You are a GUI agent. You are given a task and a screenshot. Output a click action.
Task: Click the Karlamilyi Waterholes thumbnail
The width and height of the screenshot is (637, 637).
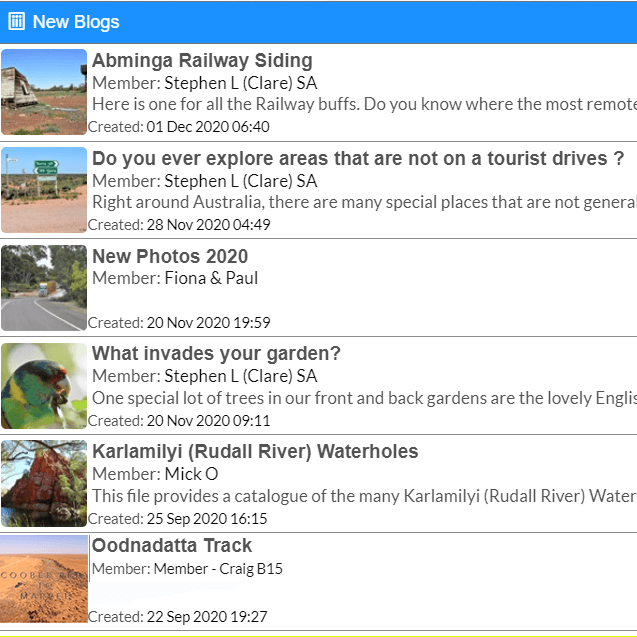[x=44, y=483]
